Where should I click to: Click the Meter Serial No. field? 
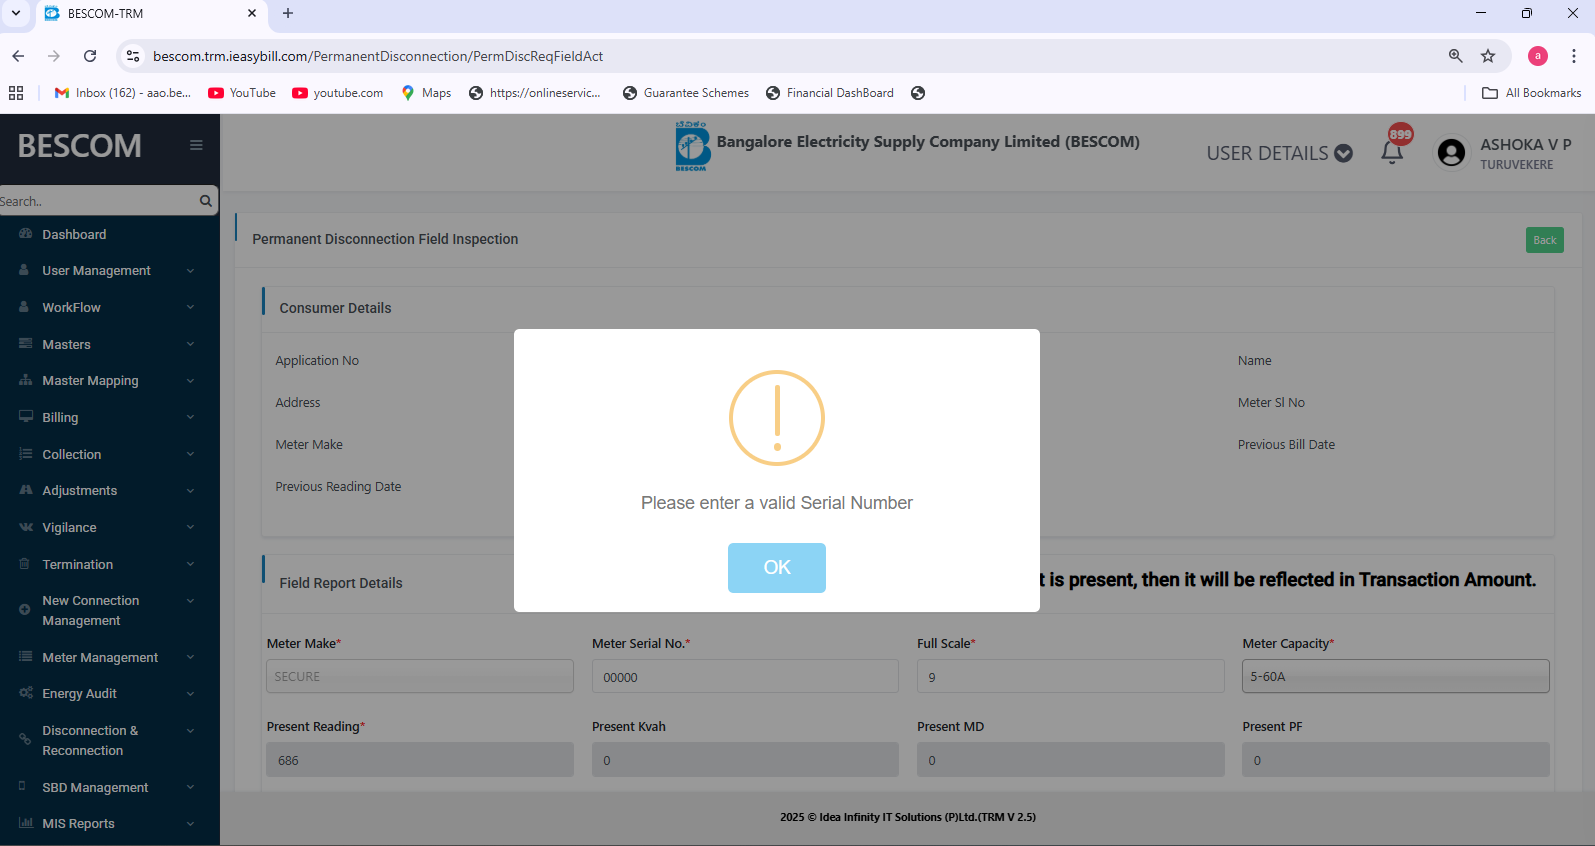745,677
